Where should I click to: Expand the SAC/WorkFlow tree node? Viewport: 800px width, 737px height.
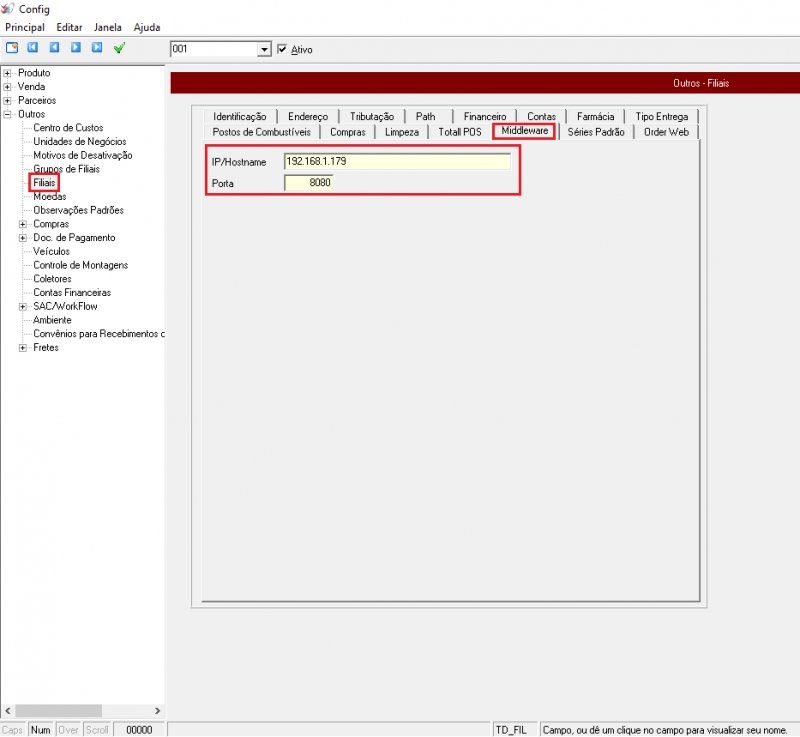[x=23, y=306]
